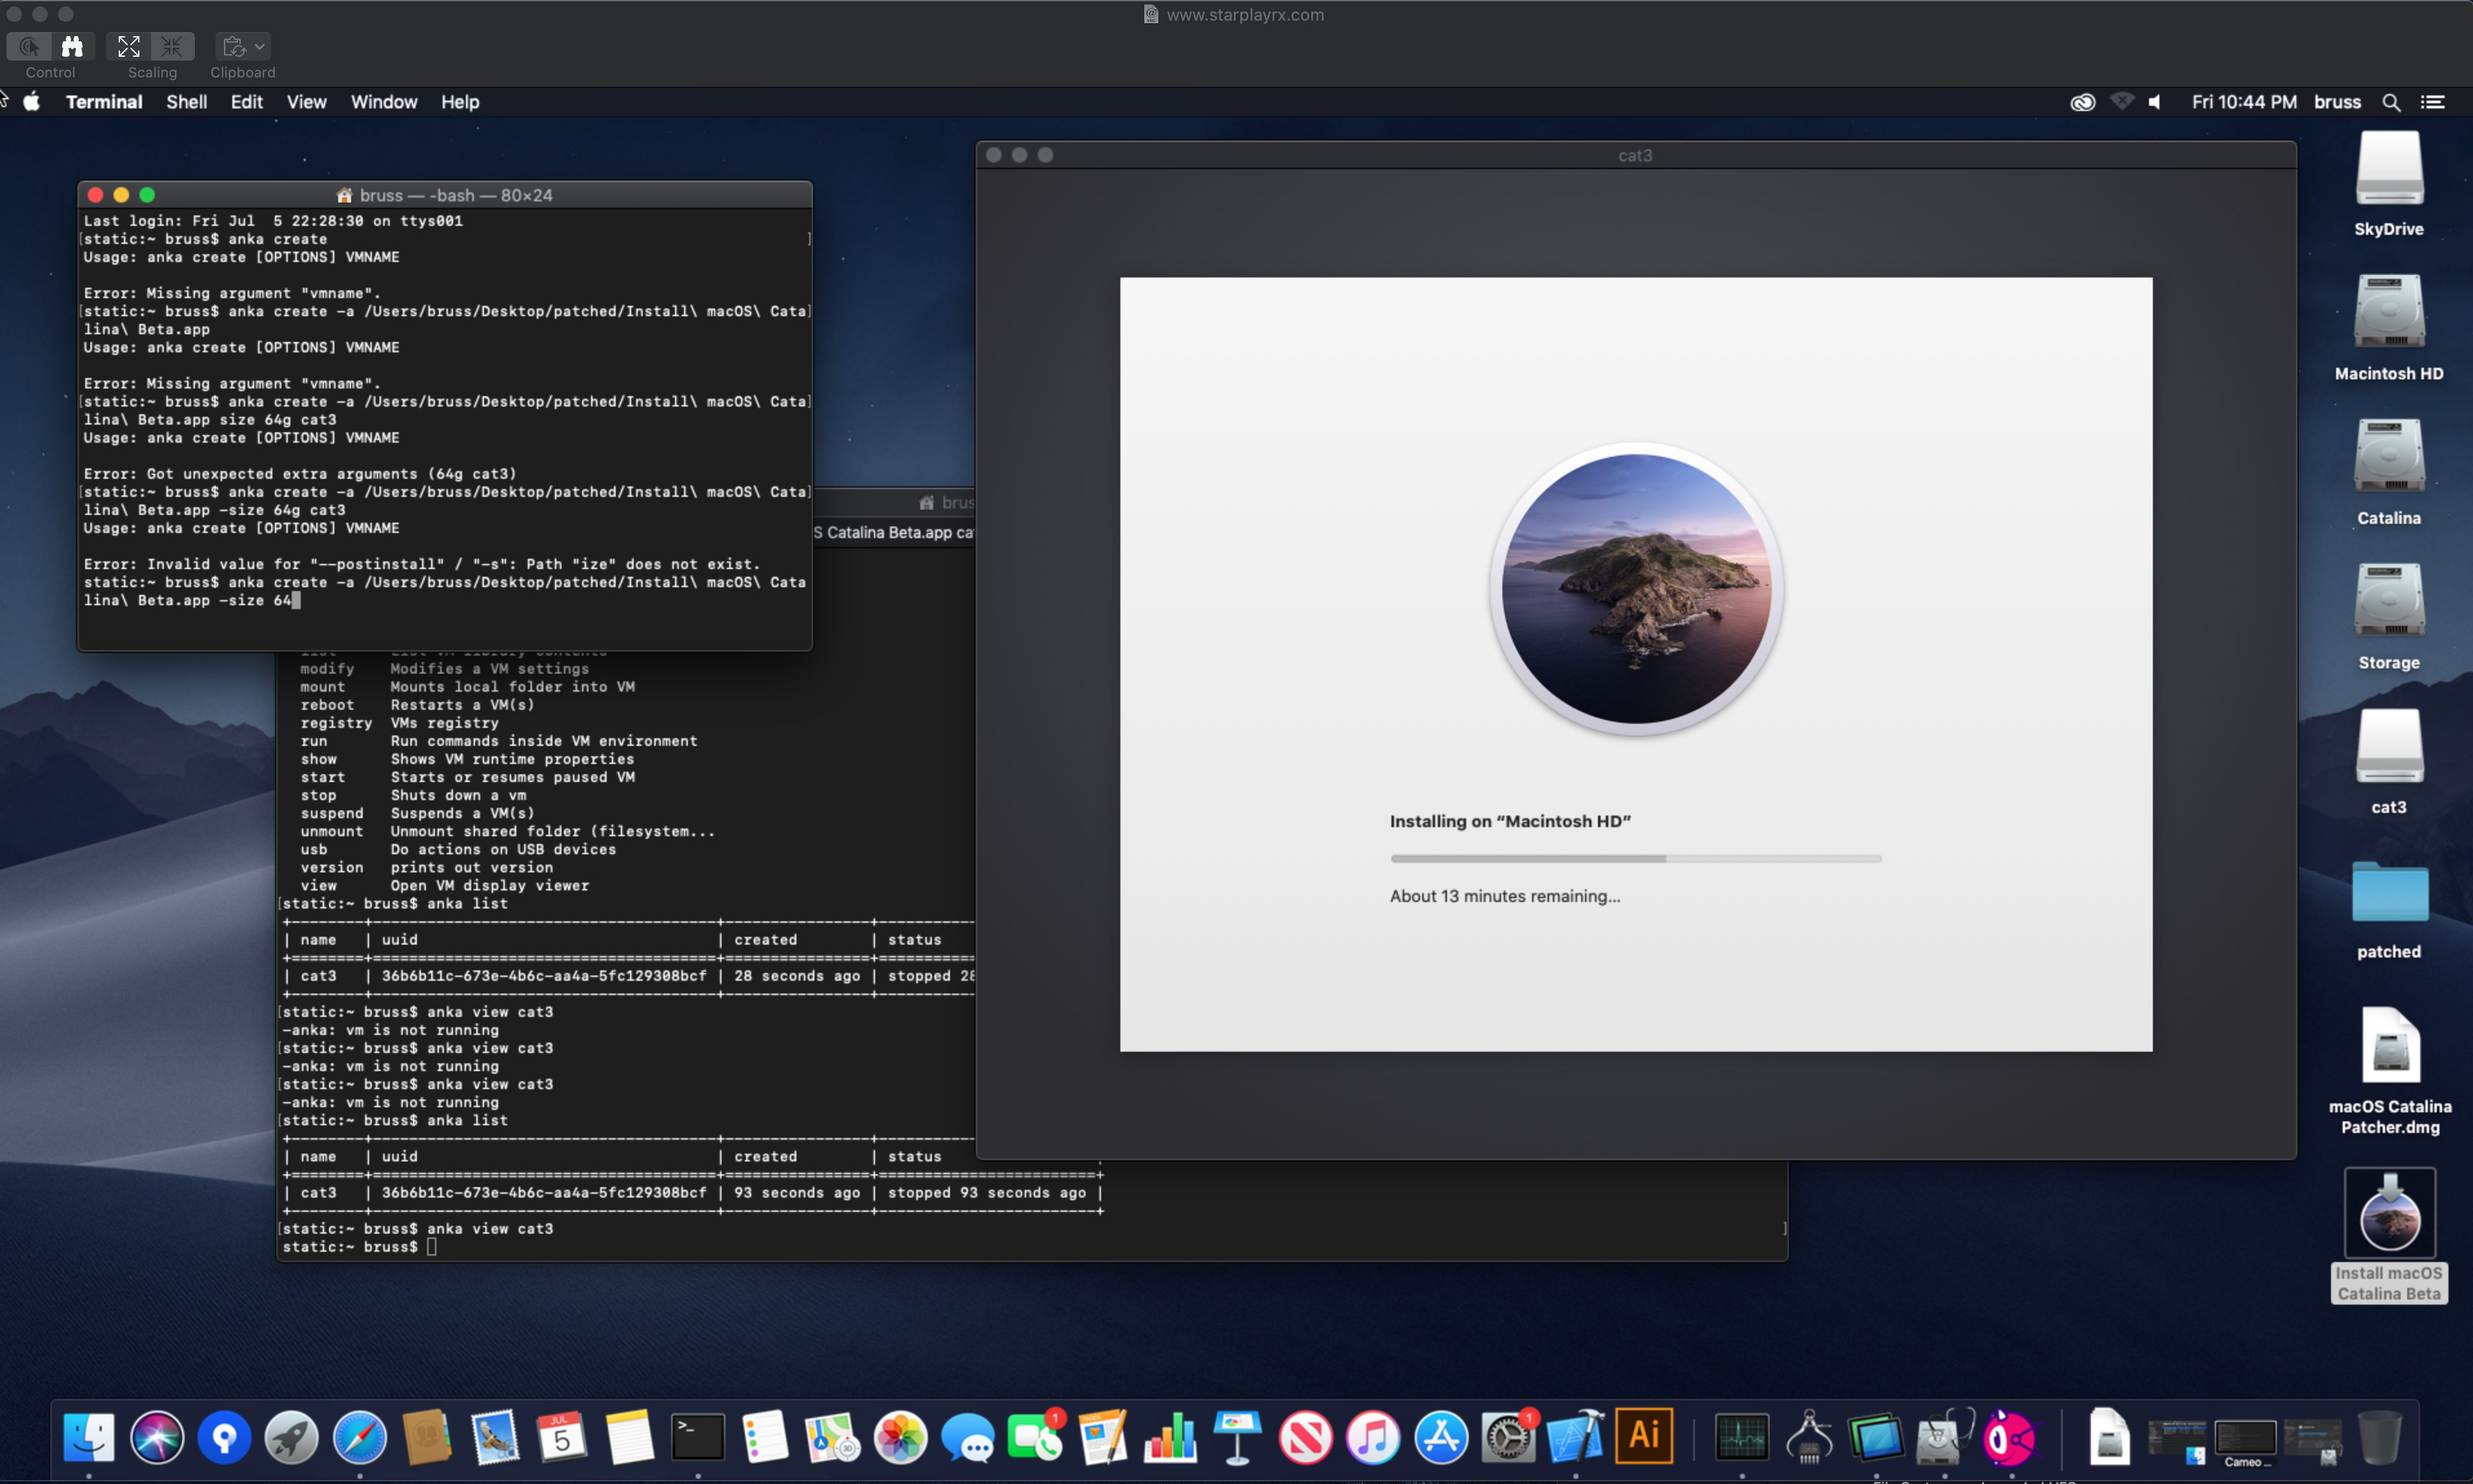
Task: Select macOS Catalina Patcher.dmg file
Action: [2390, 1070]
